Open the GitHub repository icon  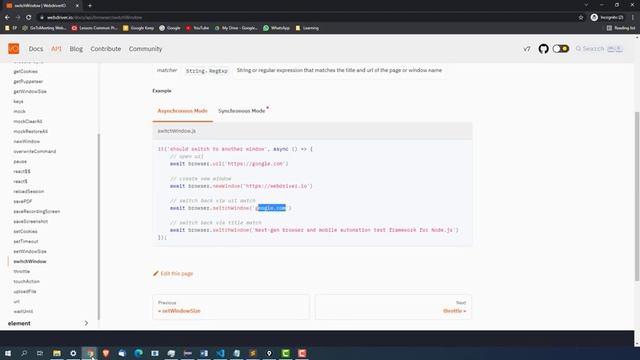(x=543, y=49)
